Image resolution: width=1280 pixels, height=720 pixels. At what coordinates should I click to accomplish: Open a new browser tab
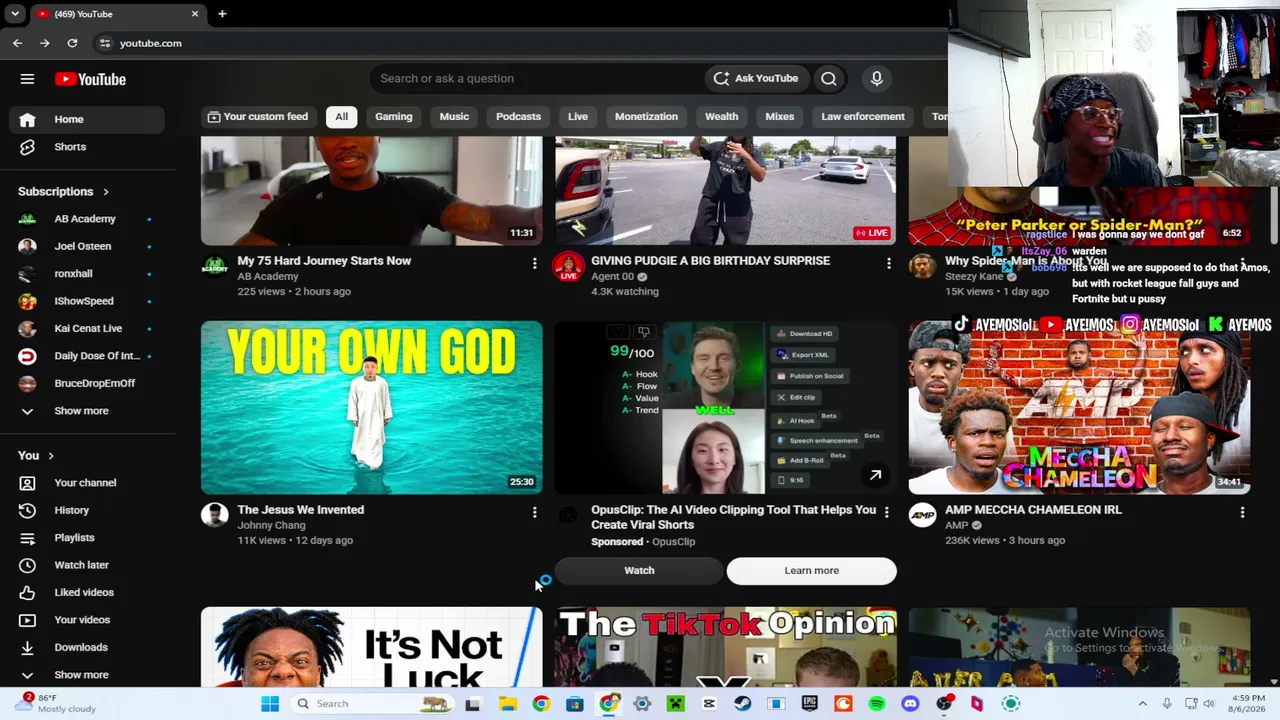point(222,14)
